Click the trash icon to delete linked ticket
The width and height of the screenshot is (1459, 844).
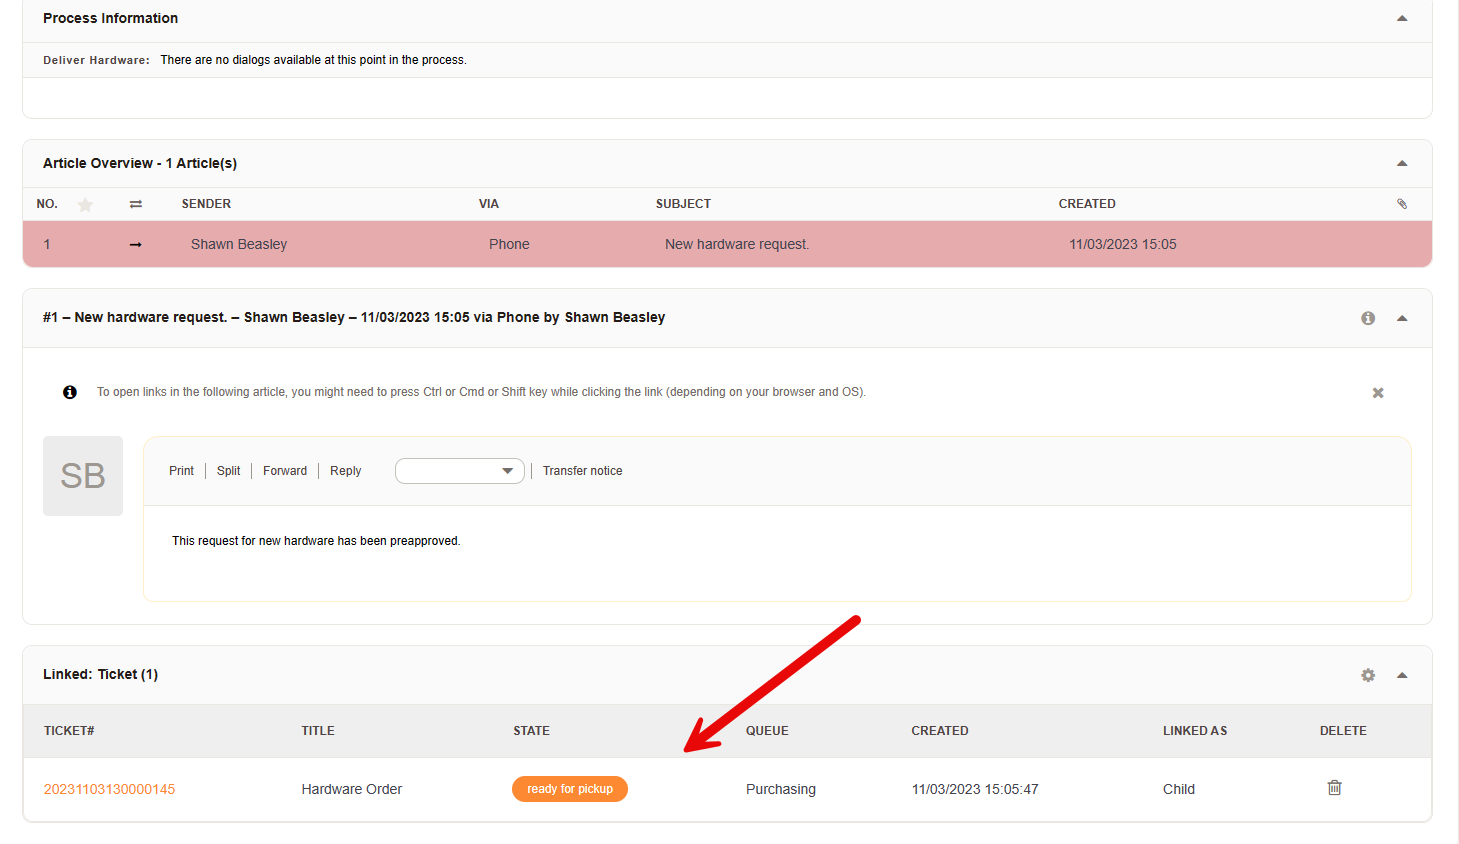coord(1334,788)
